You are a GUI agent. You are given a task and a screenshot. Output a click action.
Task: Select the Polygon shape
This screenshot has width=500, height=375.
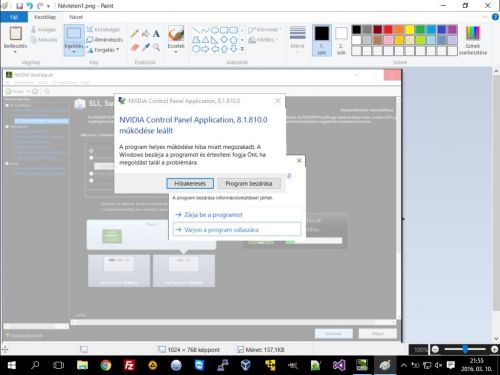pos(196,40)
